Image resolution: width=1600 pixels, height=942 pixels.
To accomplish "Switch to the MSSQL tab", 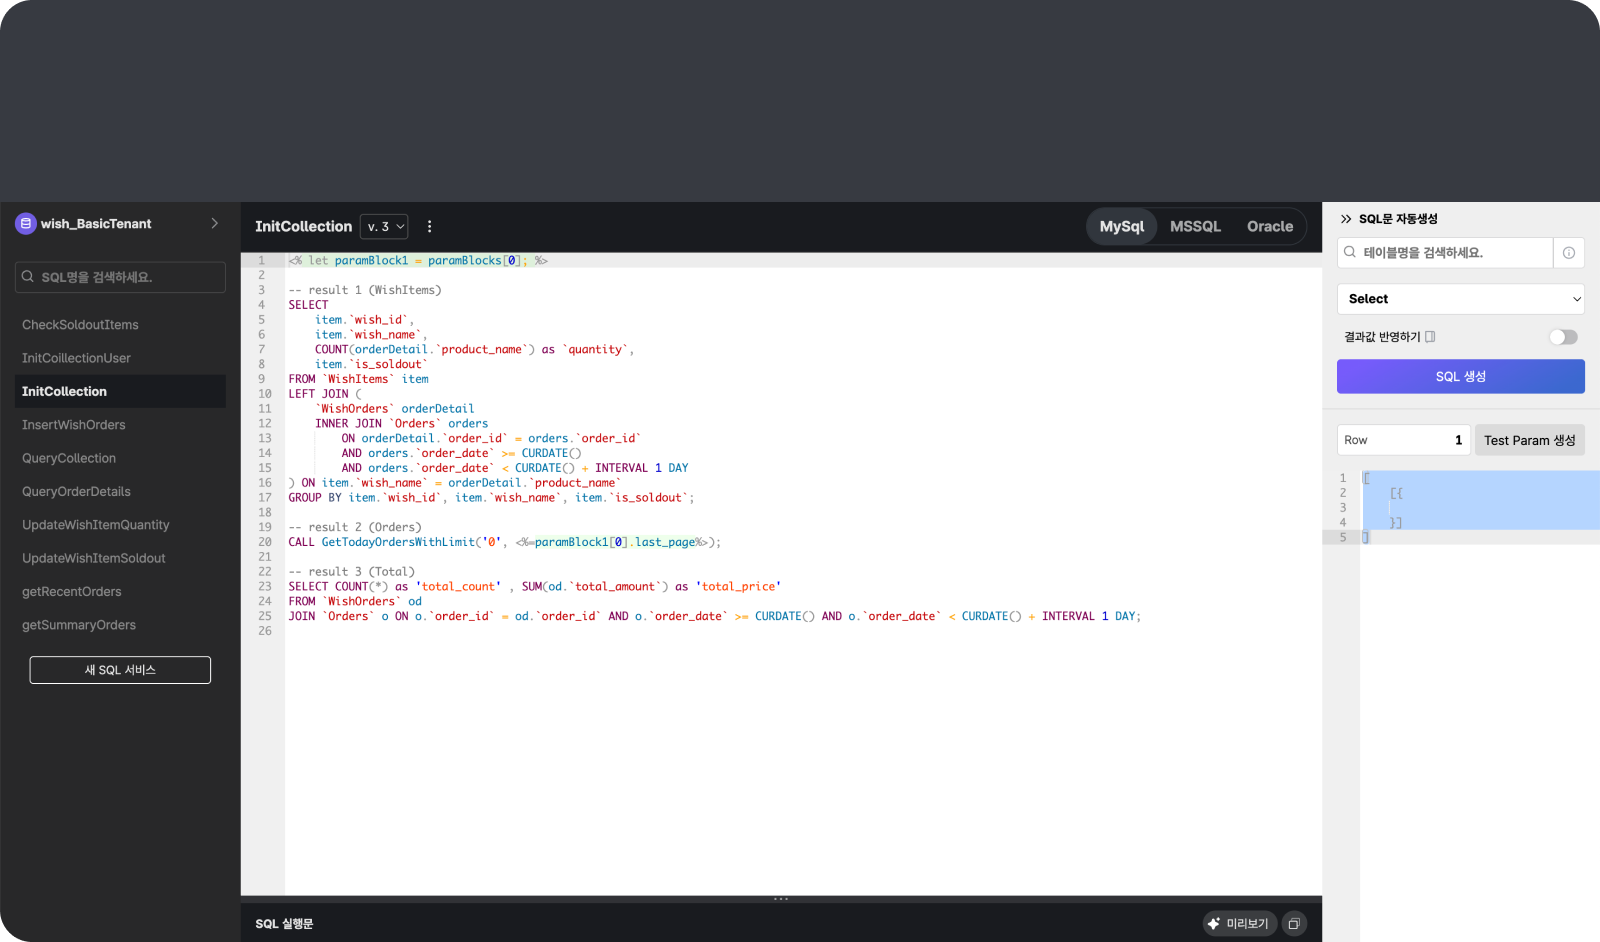I will pos(1195,227).
